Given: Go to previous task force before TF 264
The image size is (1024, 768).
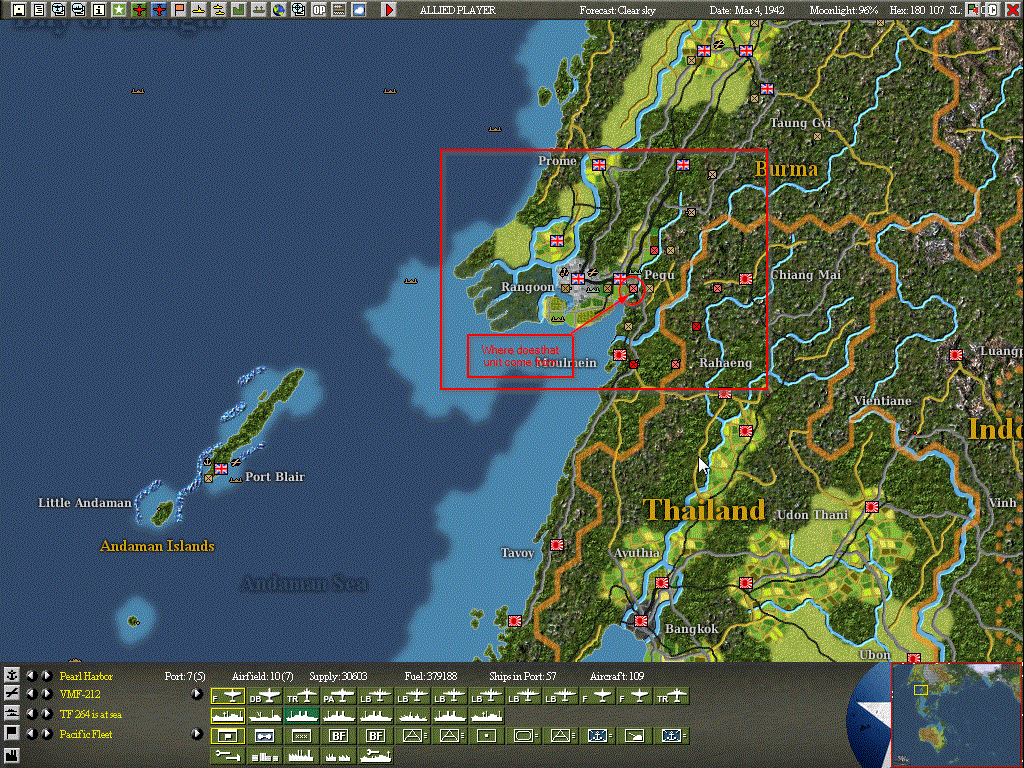Looking at the screenshot, I should [31, 714].
